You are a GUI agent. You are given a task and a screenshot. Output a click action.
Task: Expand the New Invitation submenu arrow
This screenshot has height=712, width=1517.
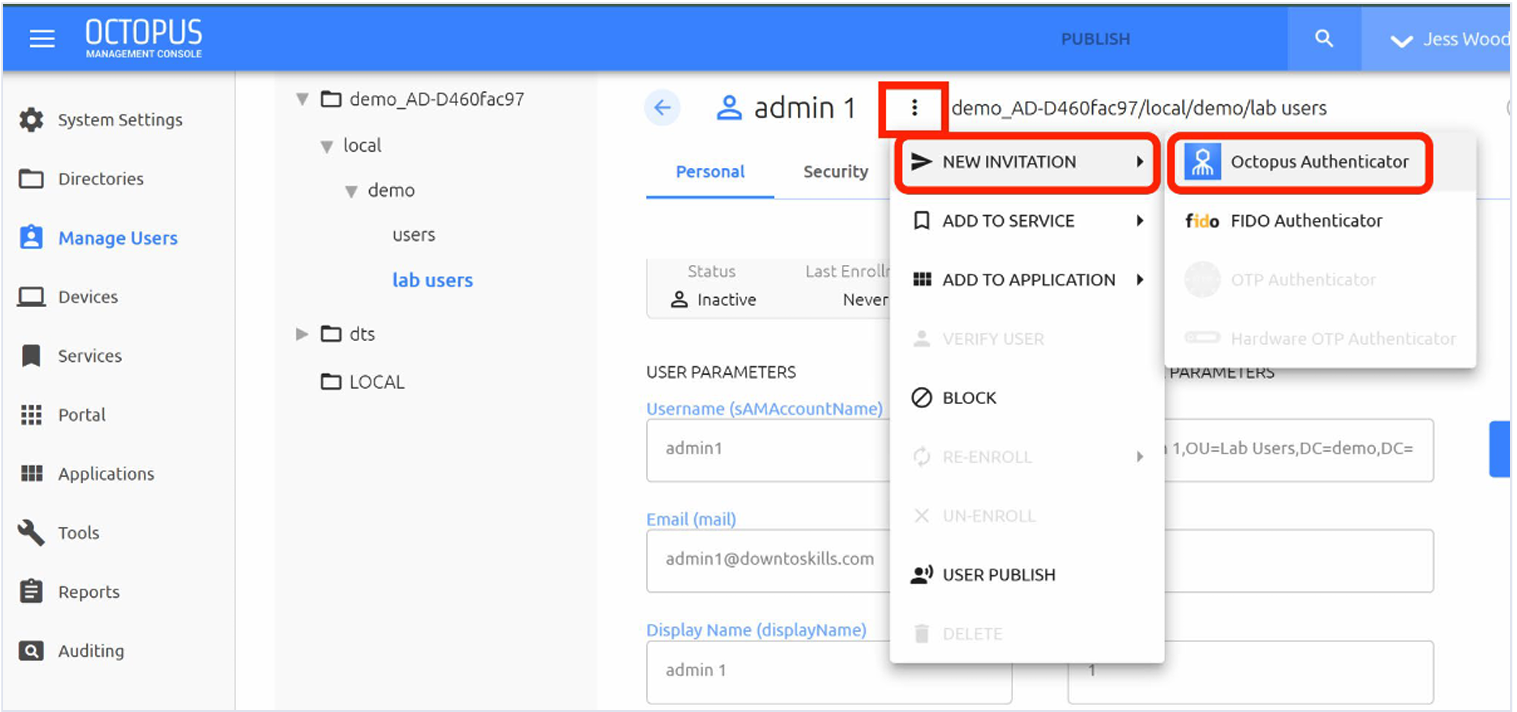click(1140, 162)
